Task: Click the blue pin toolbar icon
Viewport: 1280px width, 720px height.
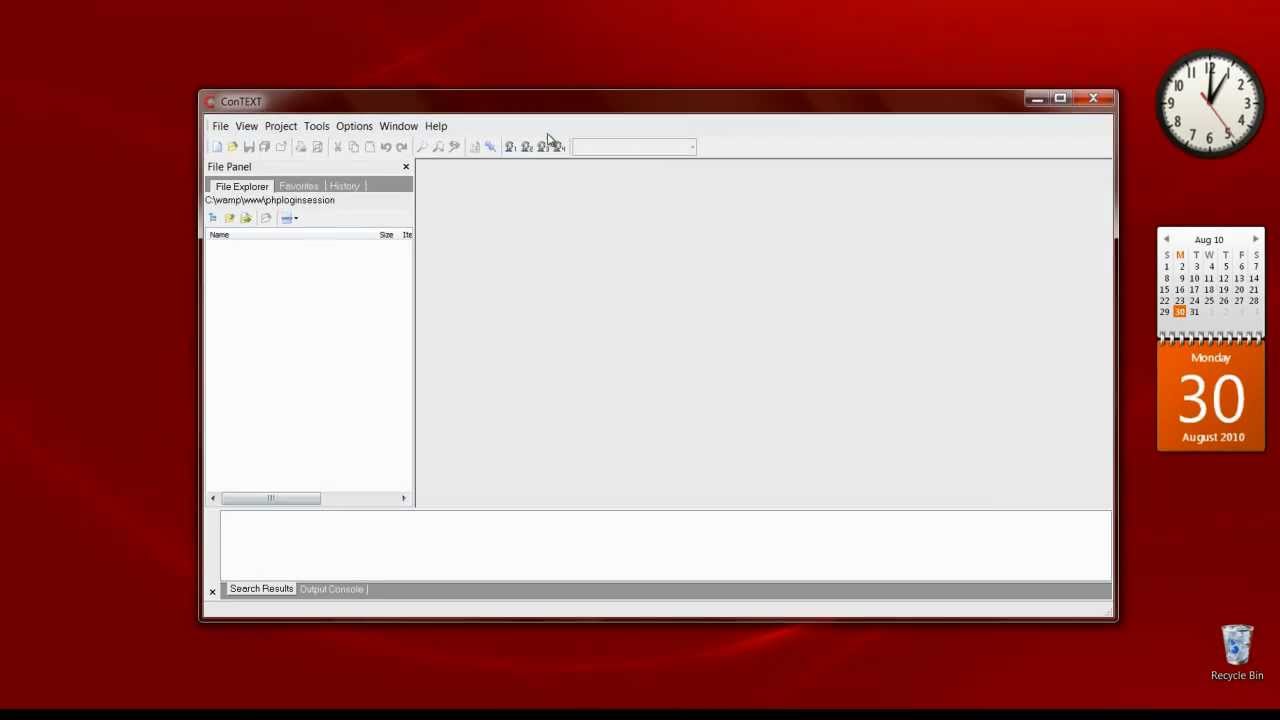Action: (491, 147)
